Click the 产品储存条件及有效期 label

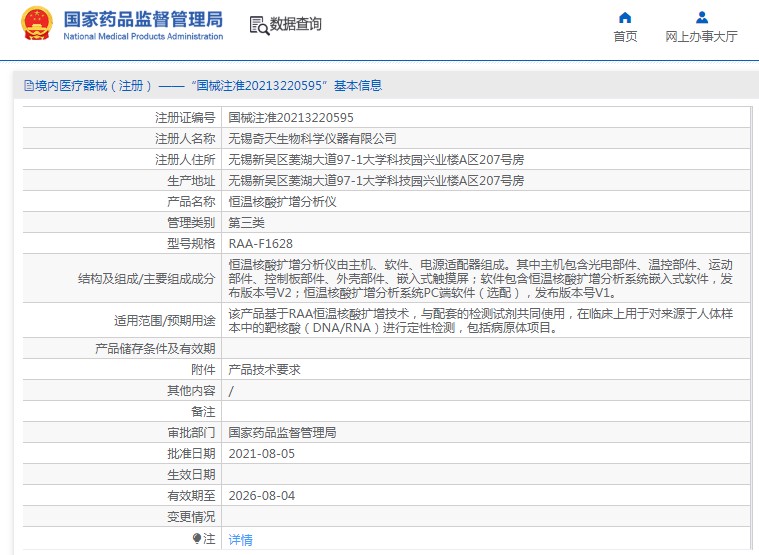[155, 349]
